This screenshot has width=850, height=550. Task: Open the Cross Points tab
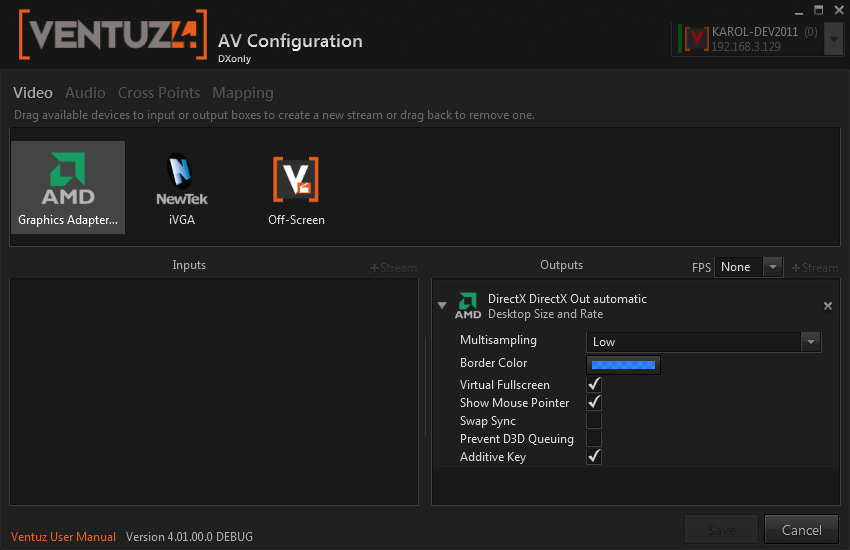(x=159, y=93)
